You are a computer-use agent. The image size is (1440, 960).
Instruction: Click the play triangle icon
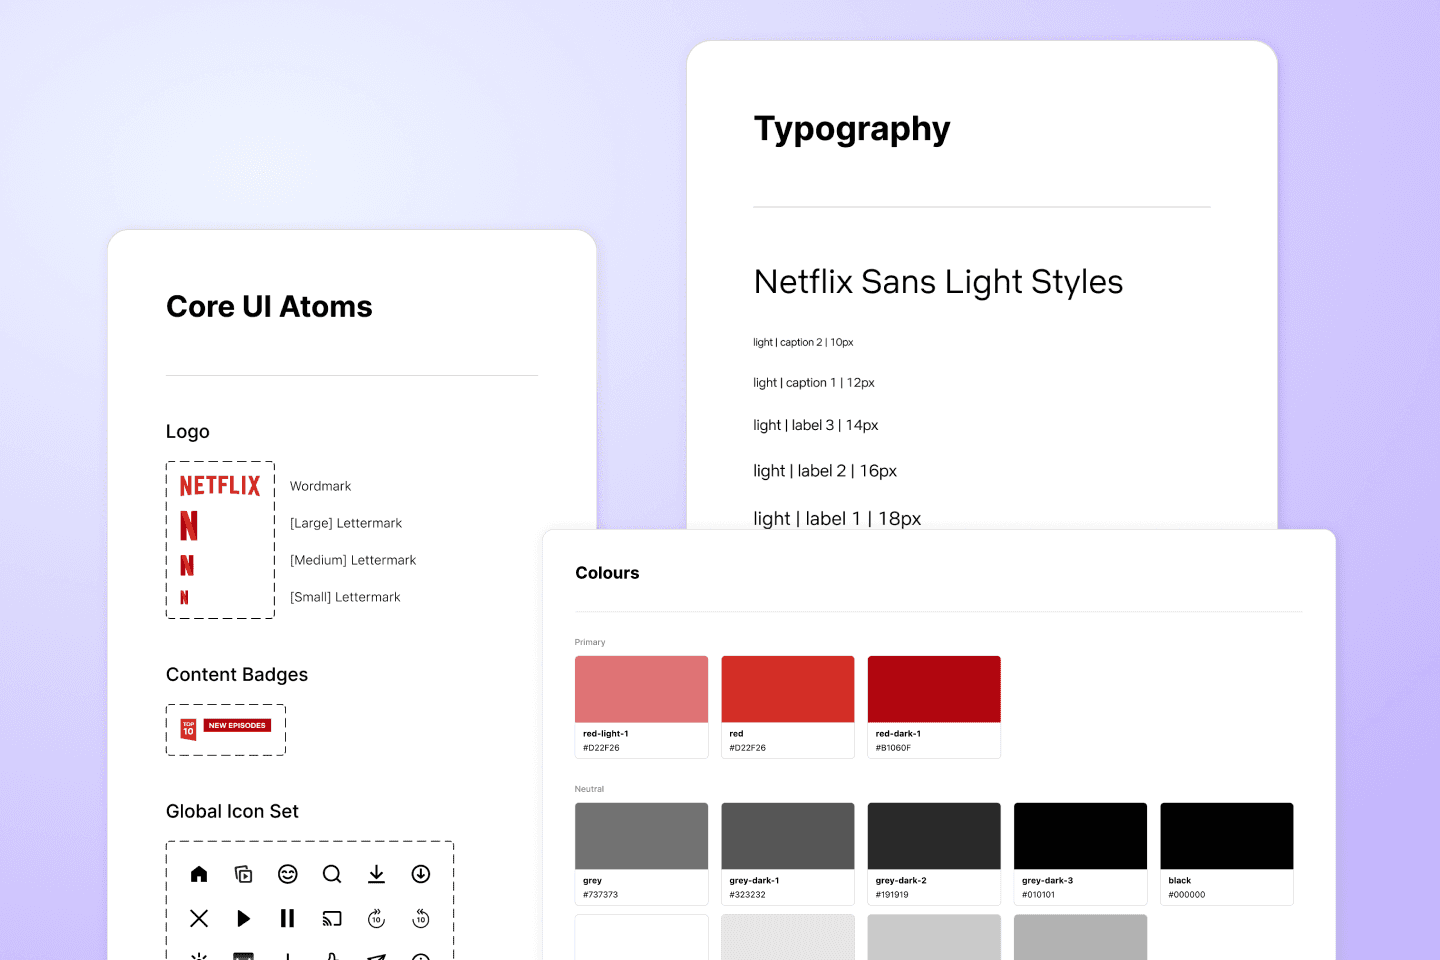(x=243, y=918)
